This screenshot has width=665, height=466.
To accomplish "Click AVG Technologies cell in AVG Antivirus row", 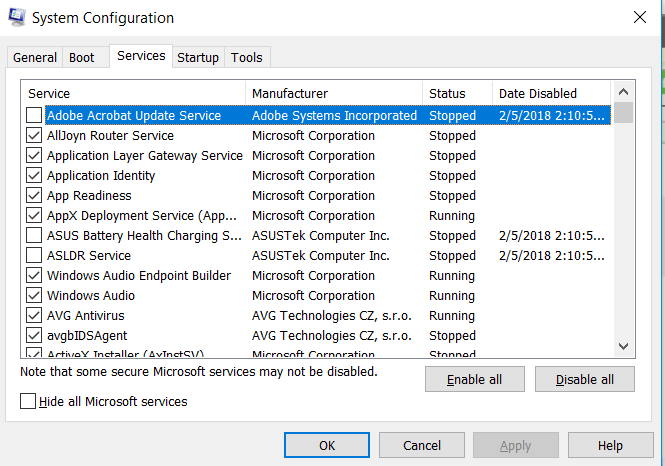I will point(332,315).
